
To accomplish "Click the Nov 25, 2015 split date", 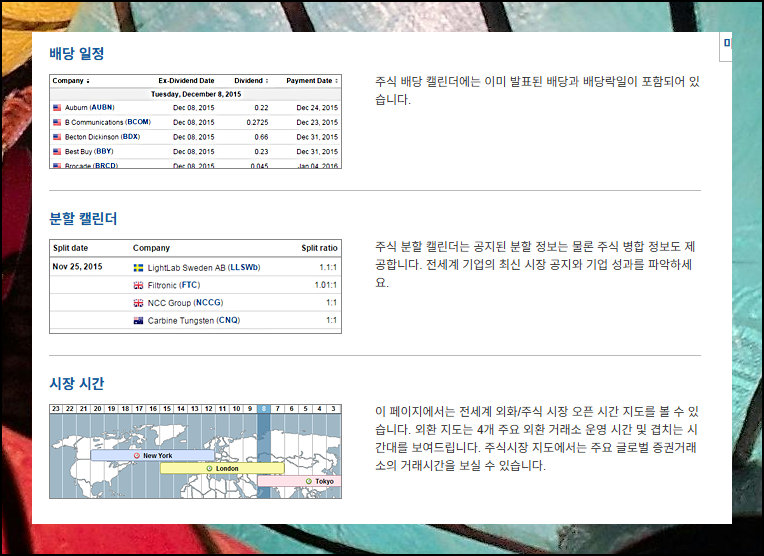I will pyautogui.click(x=77, y=267).
